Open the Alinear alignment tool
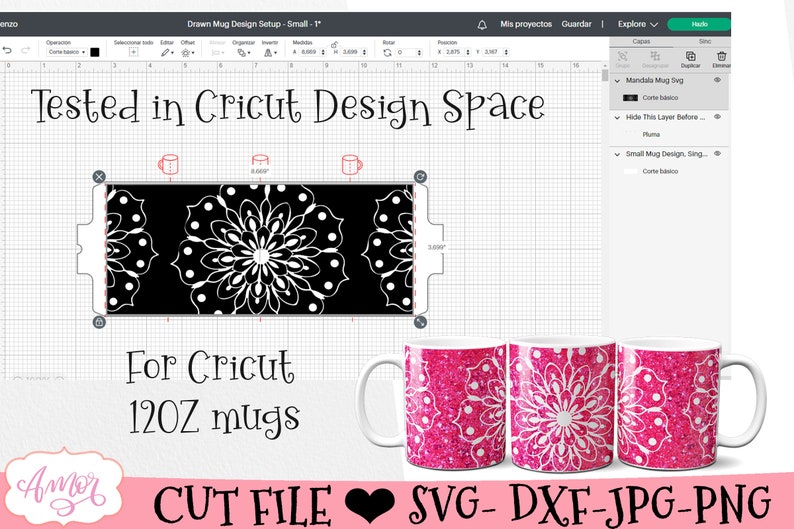Image resolution: width=794 pixels, height=529 pixels. (217, 52)
